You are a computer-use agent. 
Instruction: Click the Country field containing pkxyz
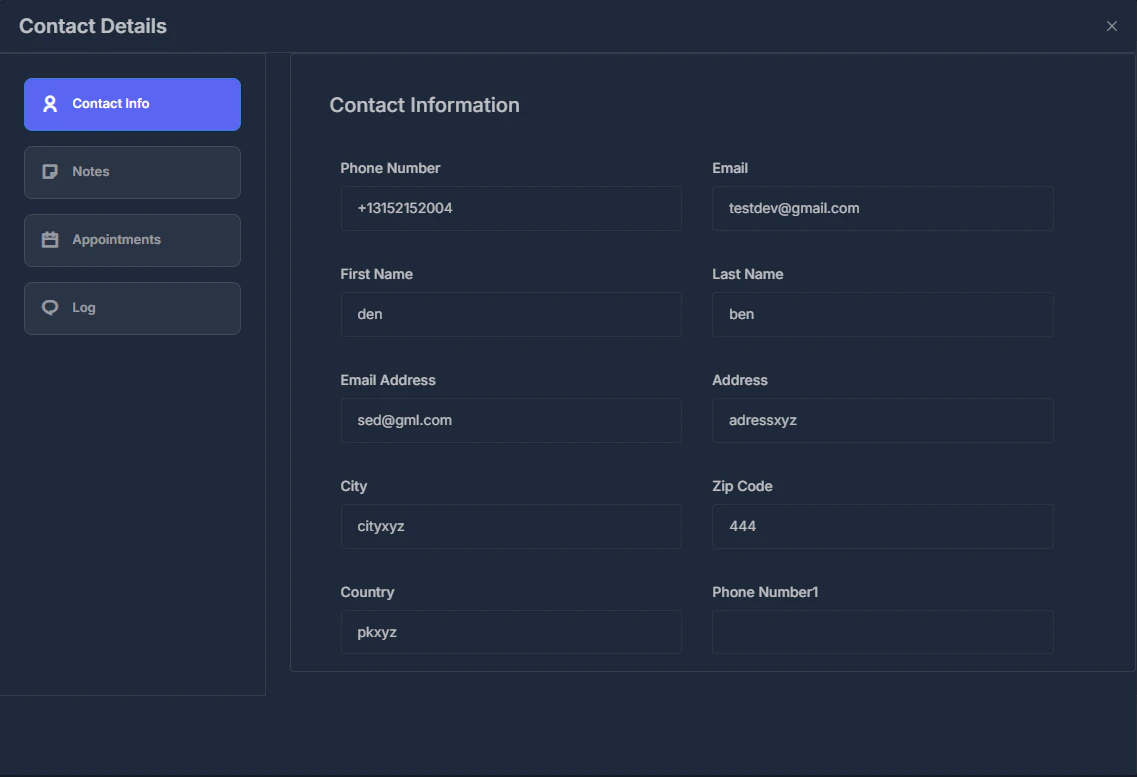pos(511,632)
